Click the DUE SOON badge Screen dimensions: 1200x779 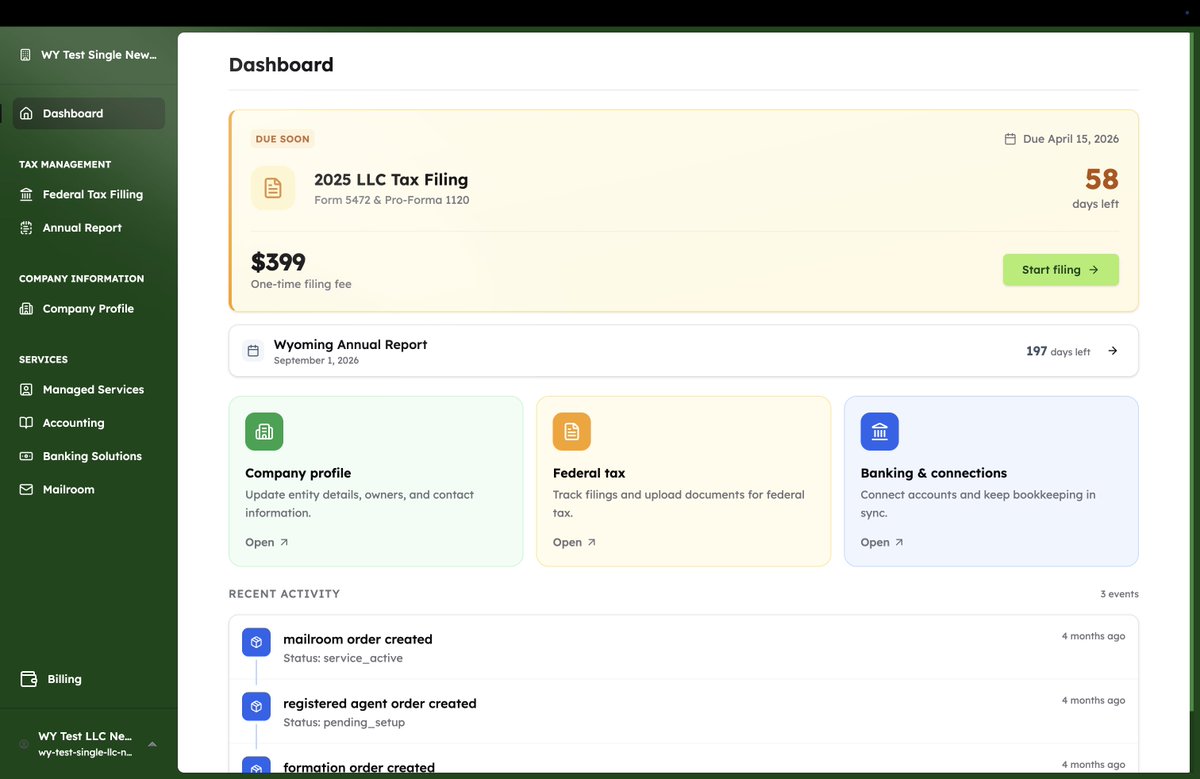click(x=282, y=139)
